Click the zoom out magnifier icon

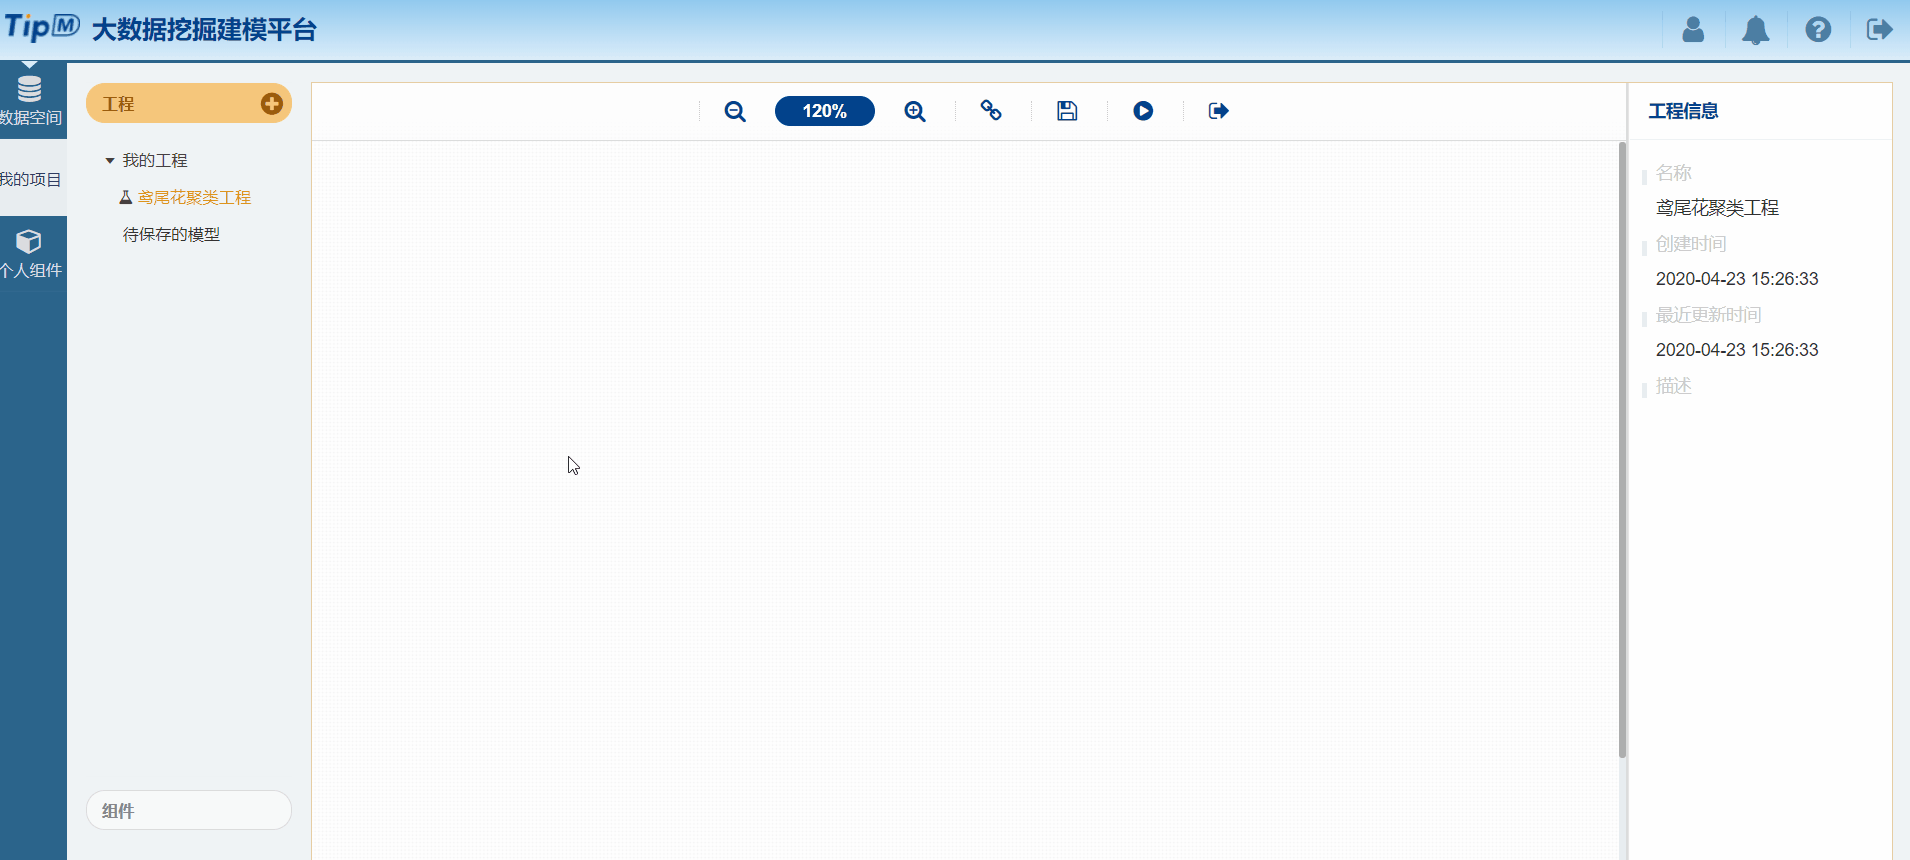[x=735, y=111]
